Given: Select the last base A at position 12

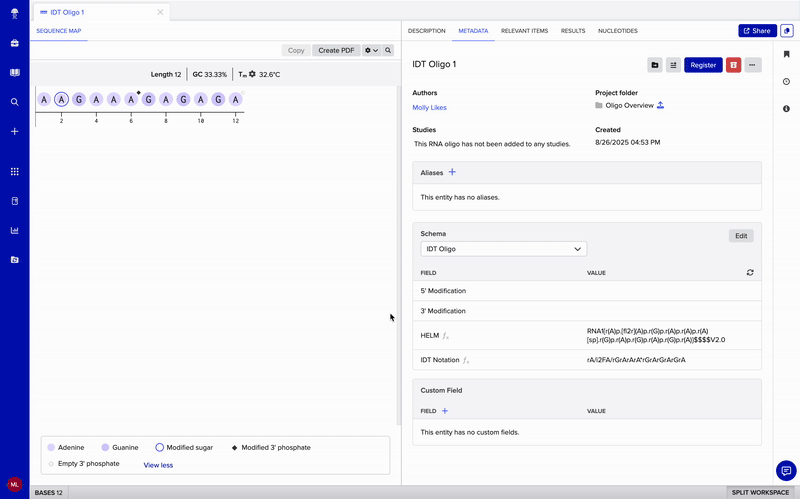Looking at the screenshot, I should [x=235, y=99].
